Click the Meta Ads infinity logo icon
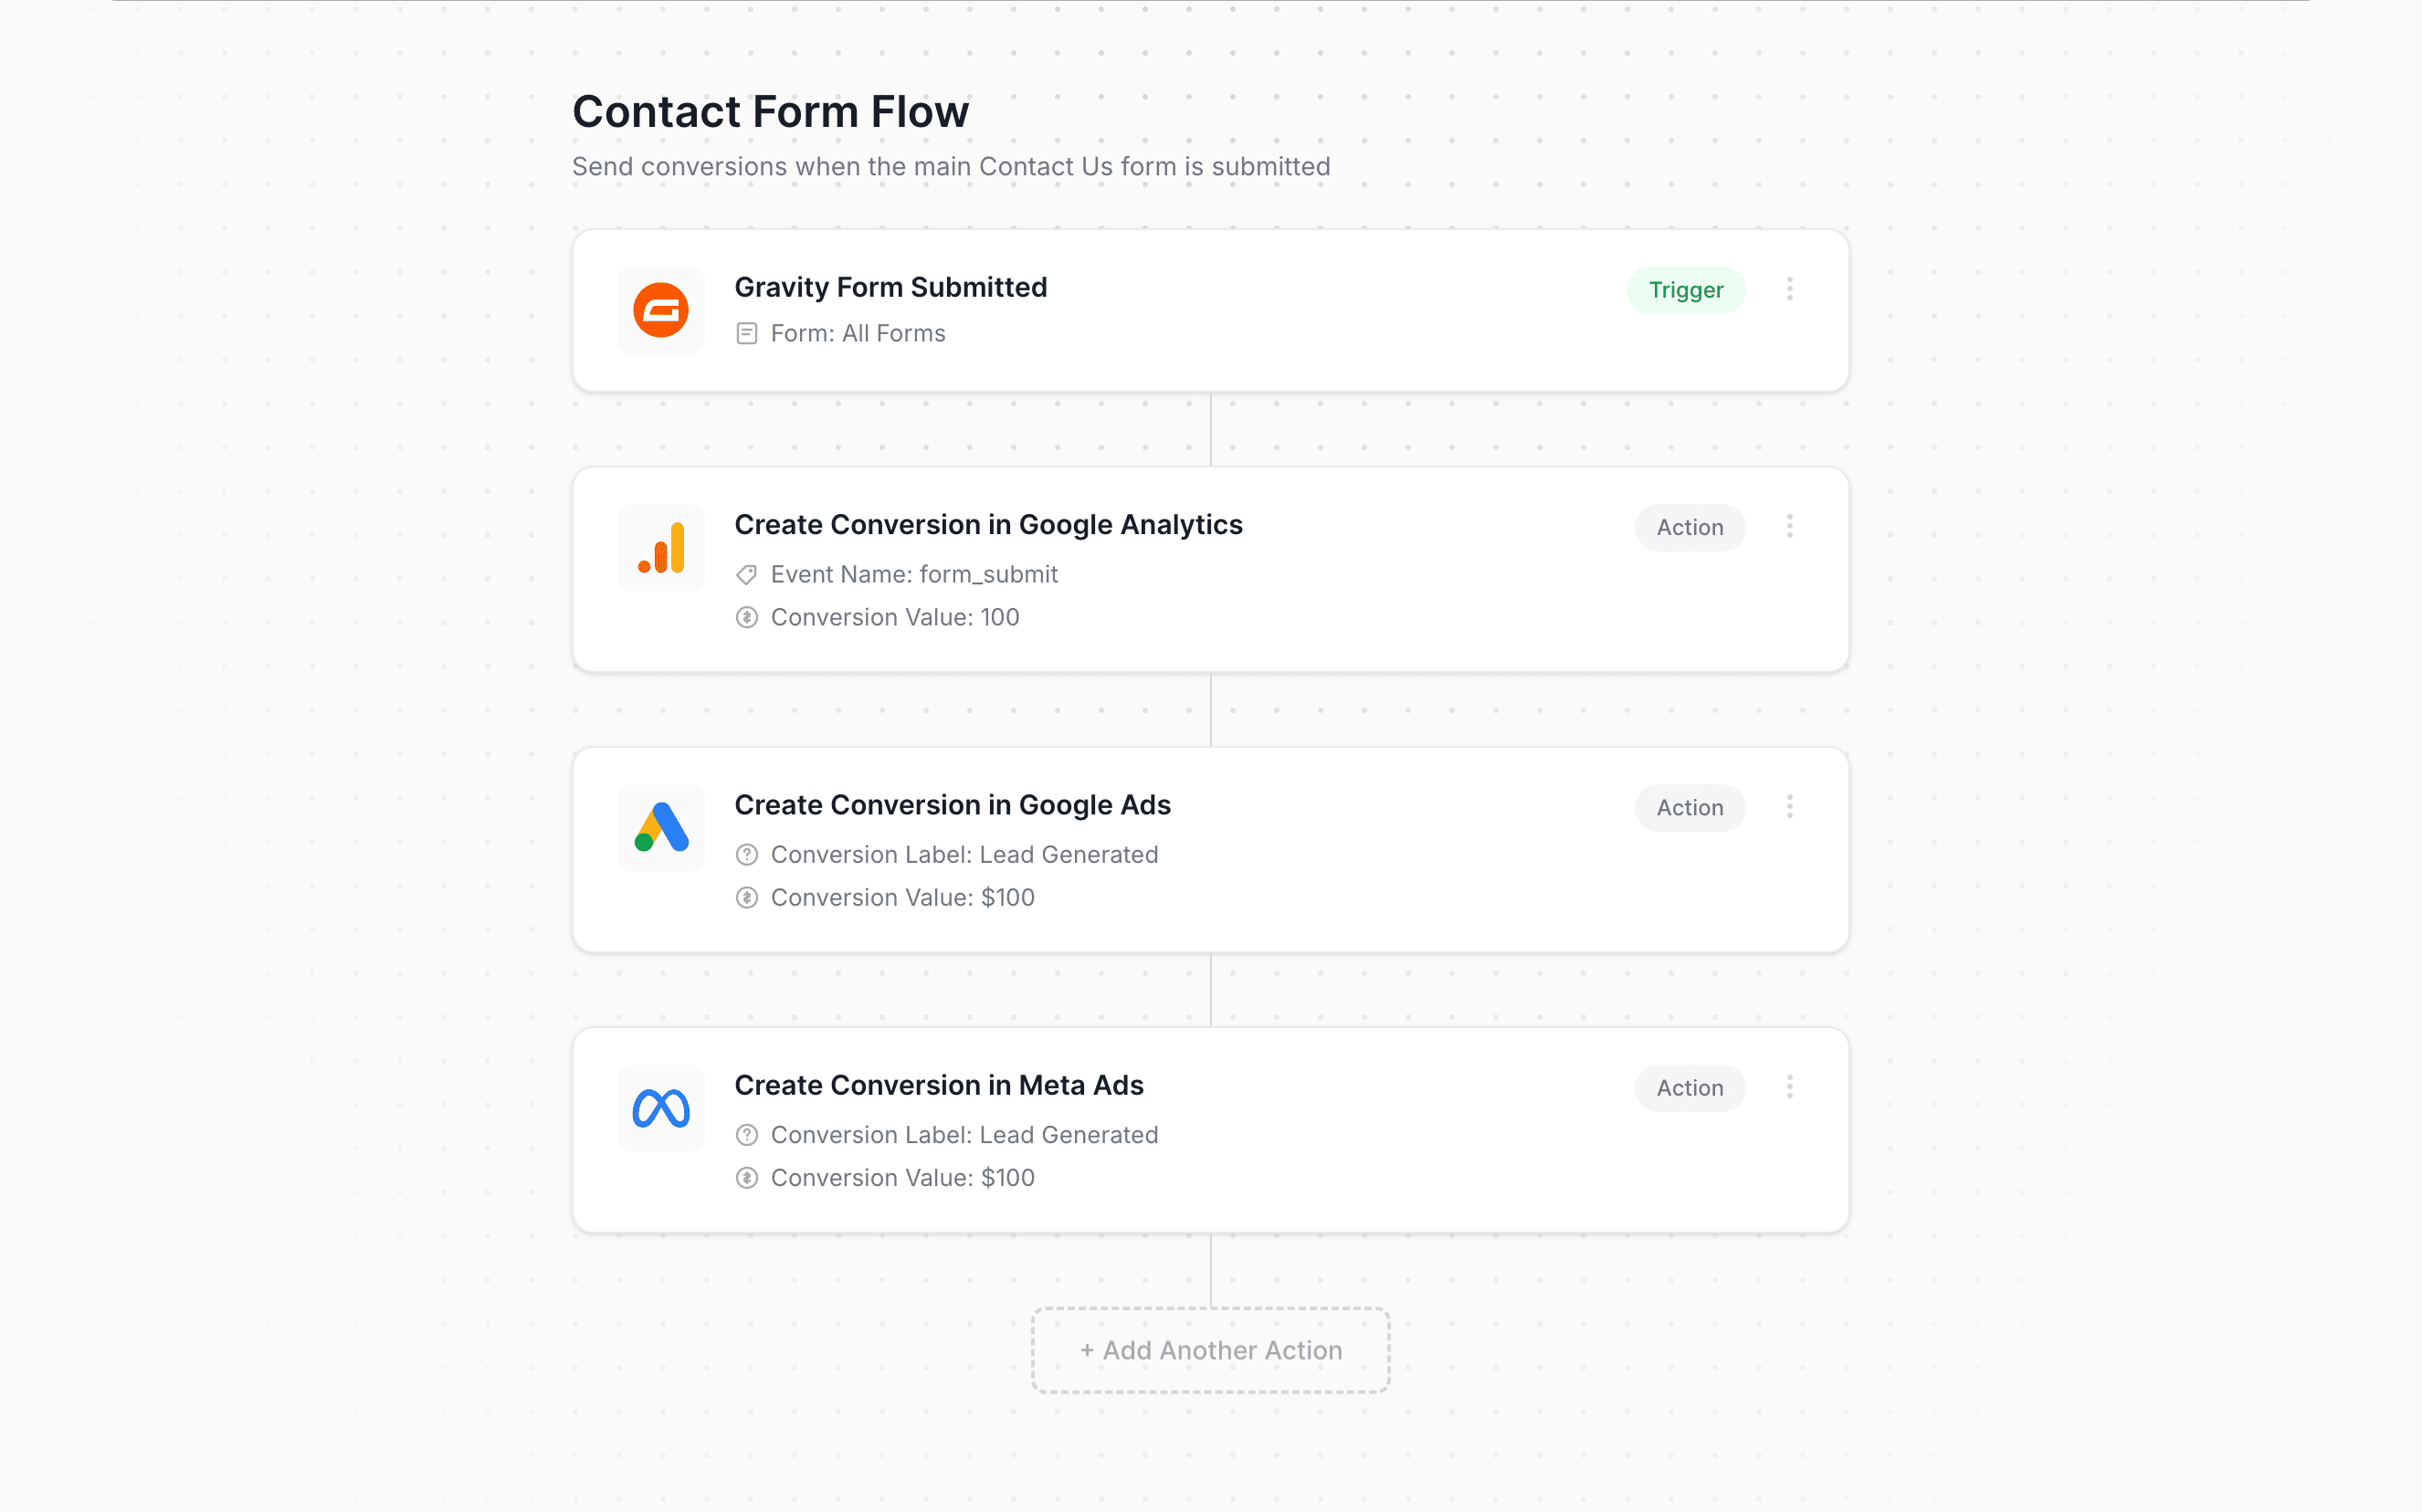Screen dimensions: 2422x1512 pyautogui.click(x=660, y=1108)
